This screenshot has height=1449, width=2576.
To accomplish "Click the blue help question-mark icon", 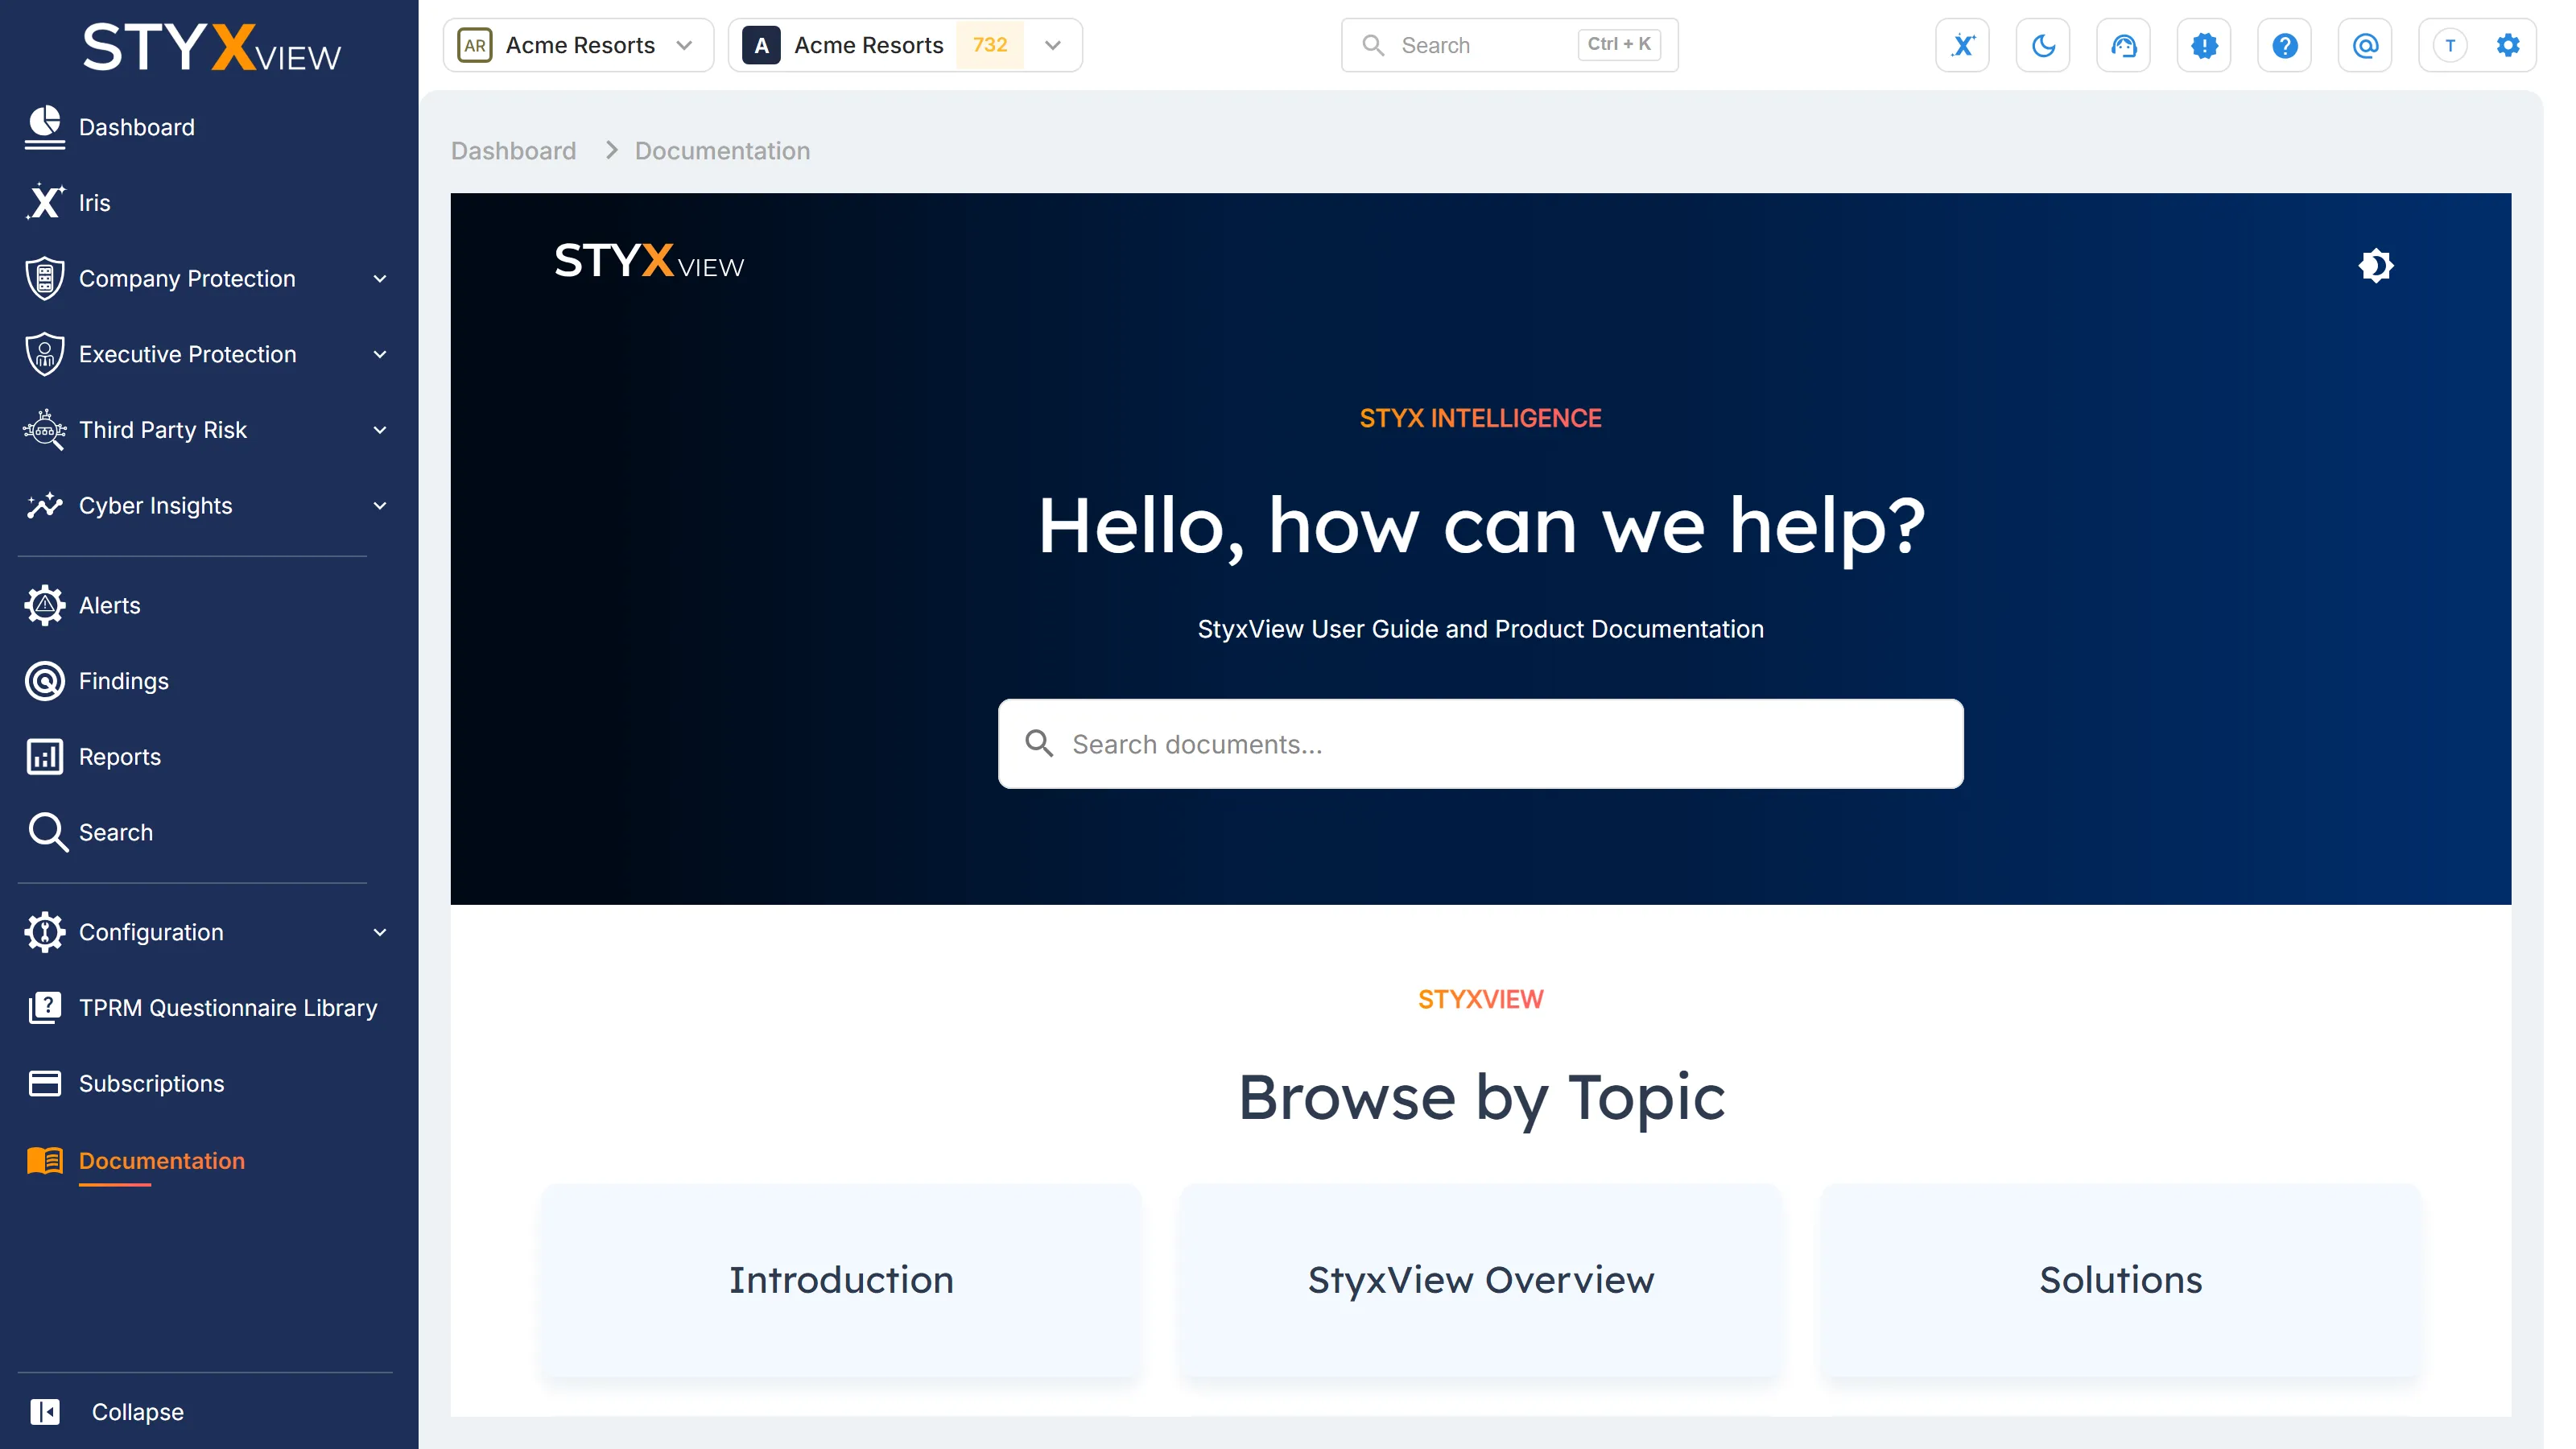I will tap(2285, 45).
